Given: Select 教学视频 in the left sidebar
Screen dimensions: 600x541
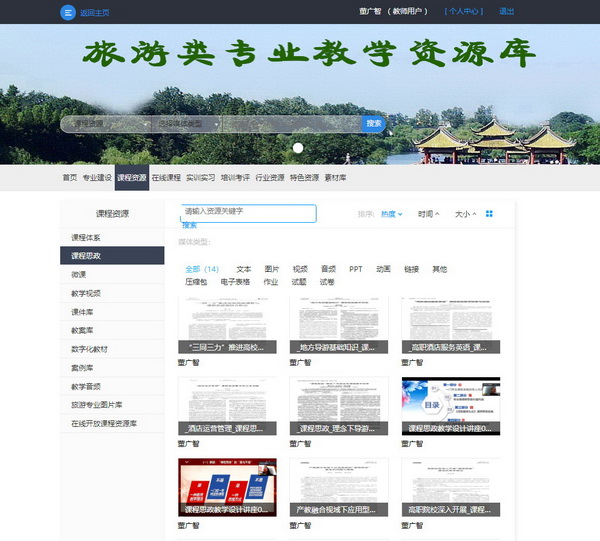Looking at the screenshot, I should coord(85,293).
